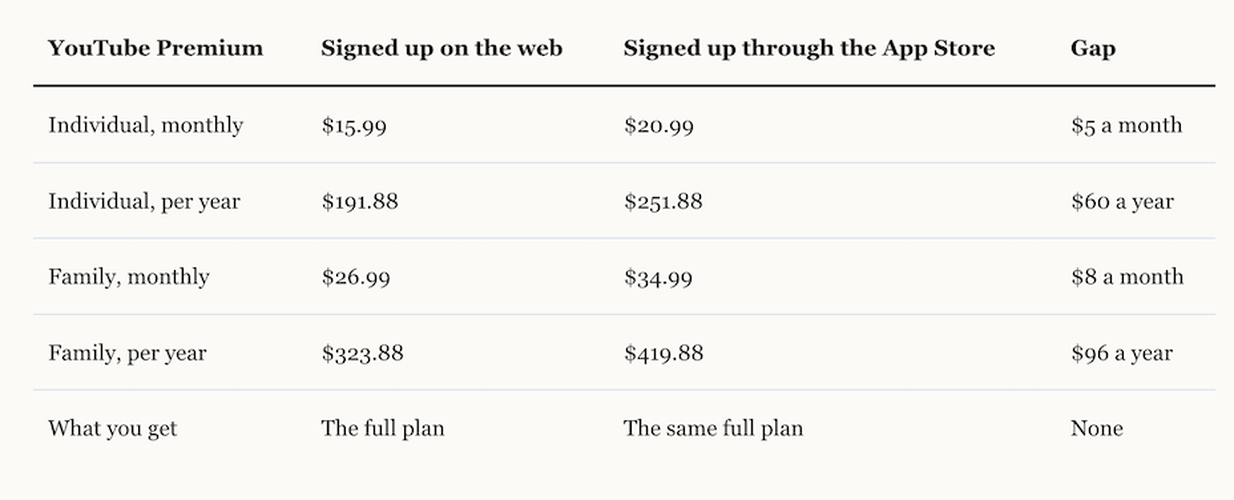The width and height of the screenshot is (1234, 500).
Task: Click the $323.88 web price cell
Action: tap(363, 353)
